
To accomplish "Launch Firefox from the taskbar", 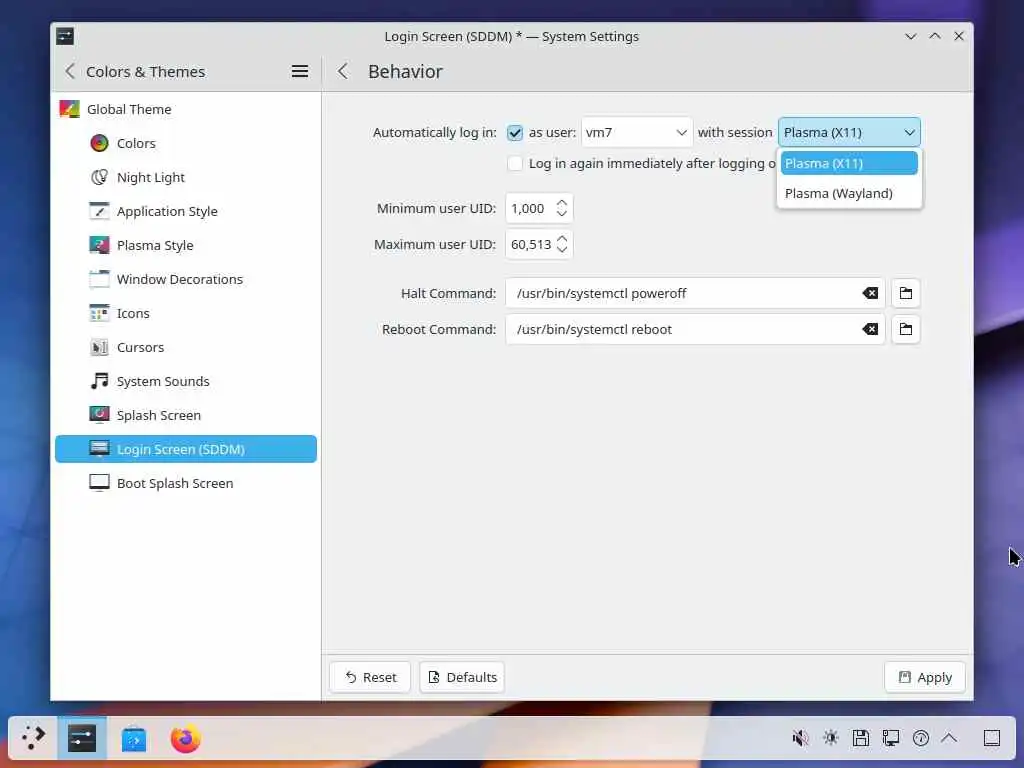I will coord(185,739).
